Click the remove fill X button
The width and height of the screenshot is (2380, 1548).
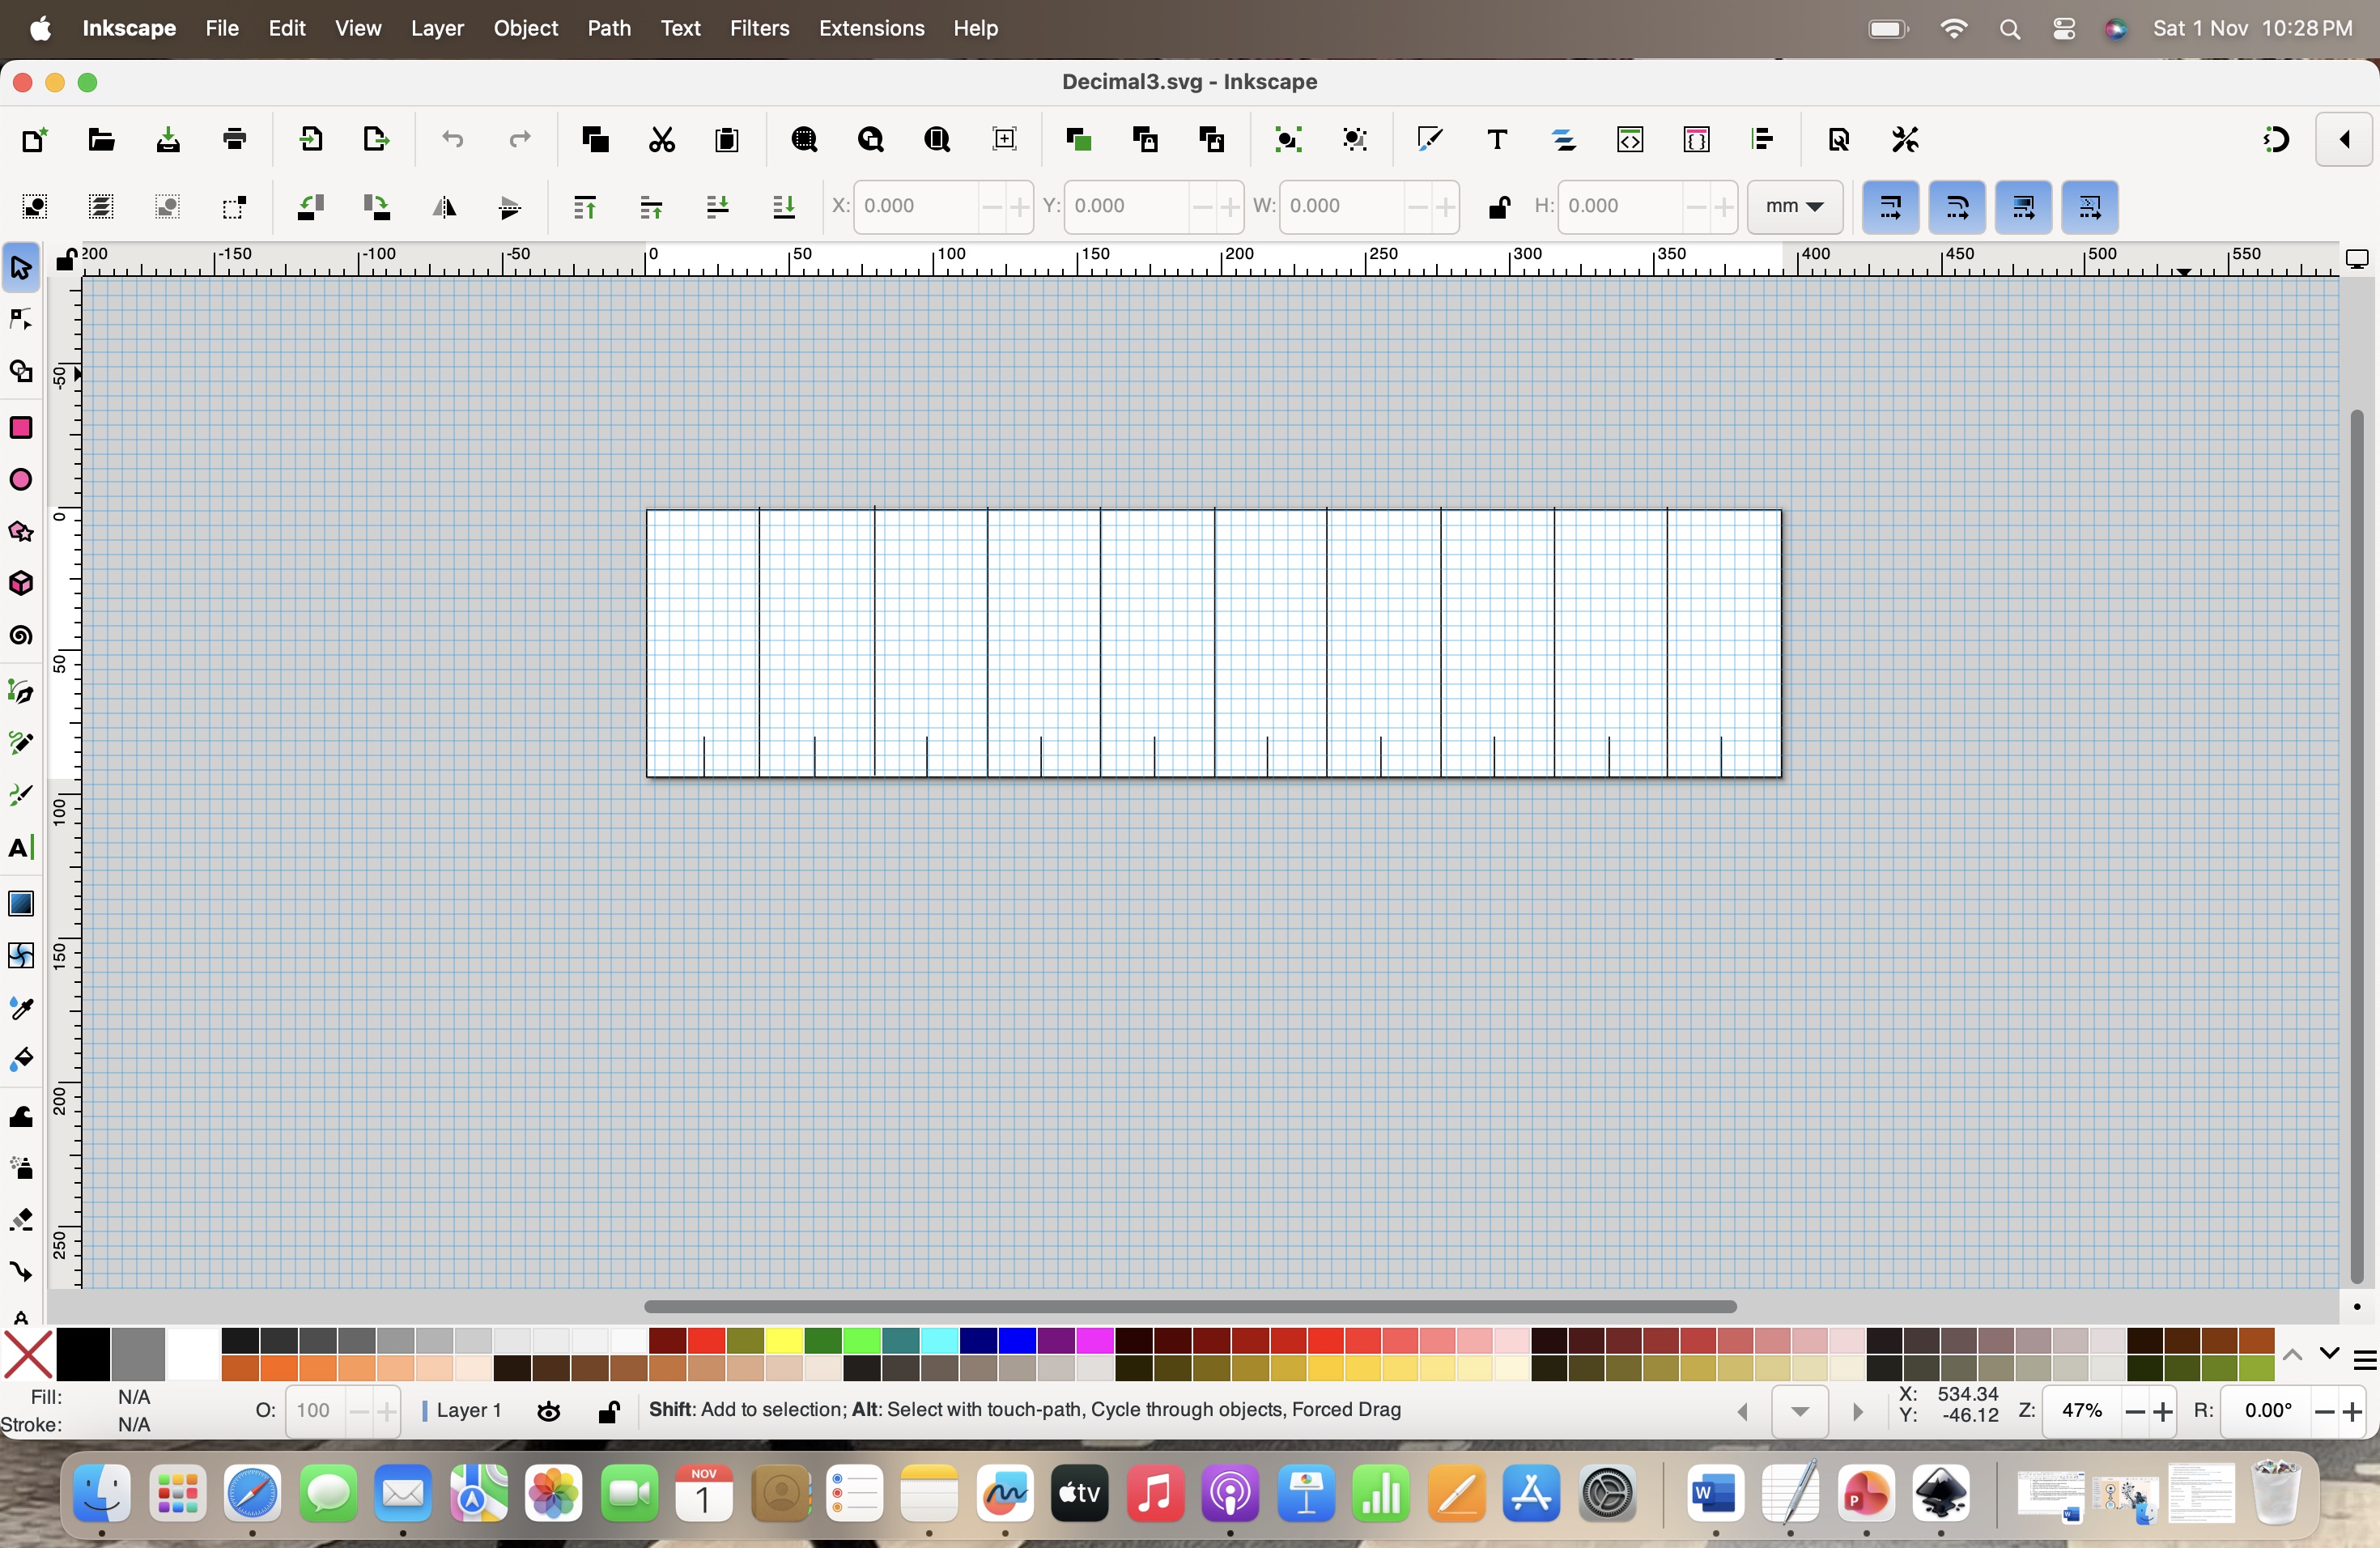[28, 1355]
